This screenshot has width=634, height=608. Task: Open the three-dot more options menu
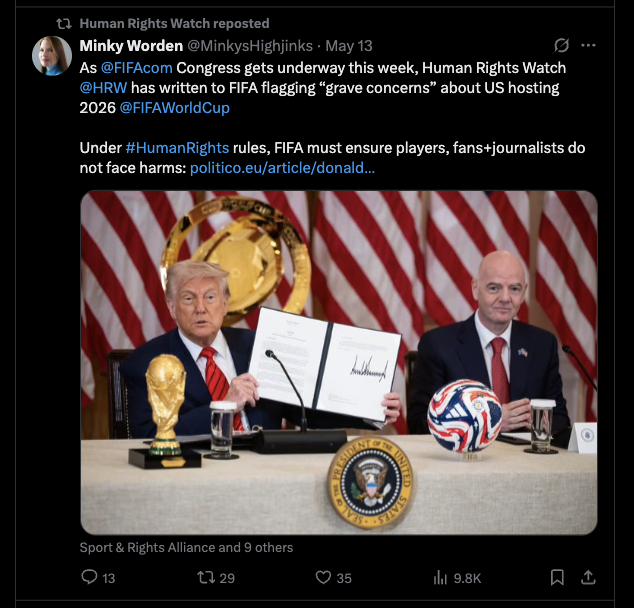point(588,45)
